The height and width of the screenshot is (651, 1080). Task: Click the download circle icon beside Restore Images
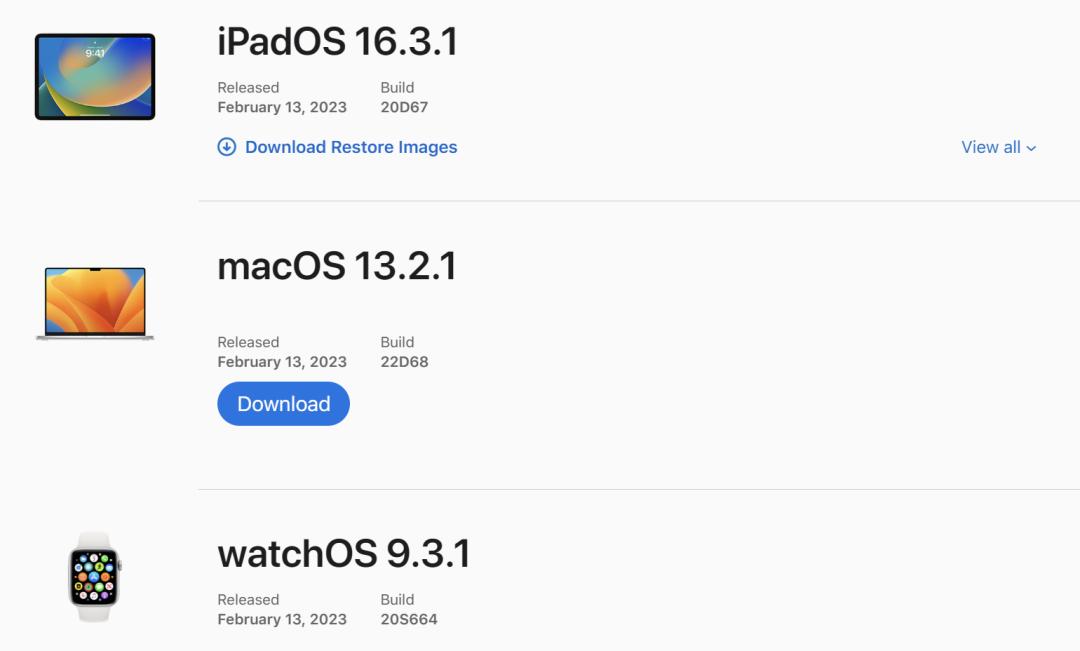pyautogui.click(x=226, y=147)
